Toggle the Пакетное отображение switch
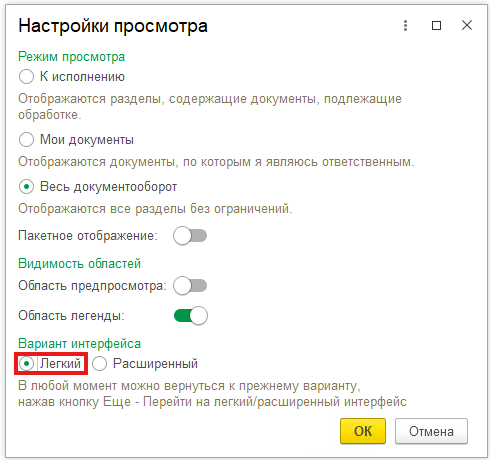The height and width of the screenshot is (460, 490). click(x=190, y=236)
